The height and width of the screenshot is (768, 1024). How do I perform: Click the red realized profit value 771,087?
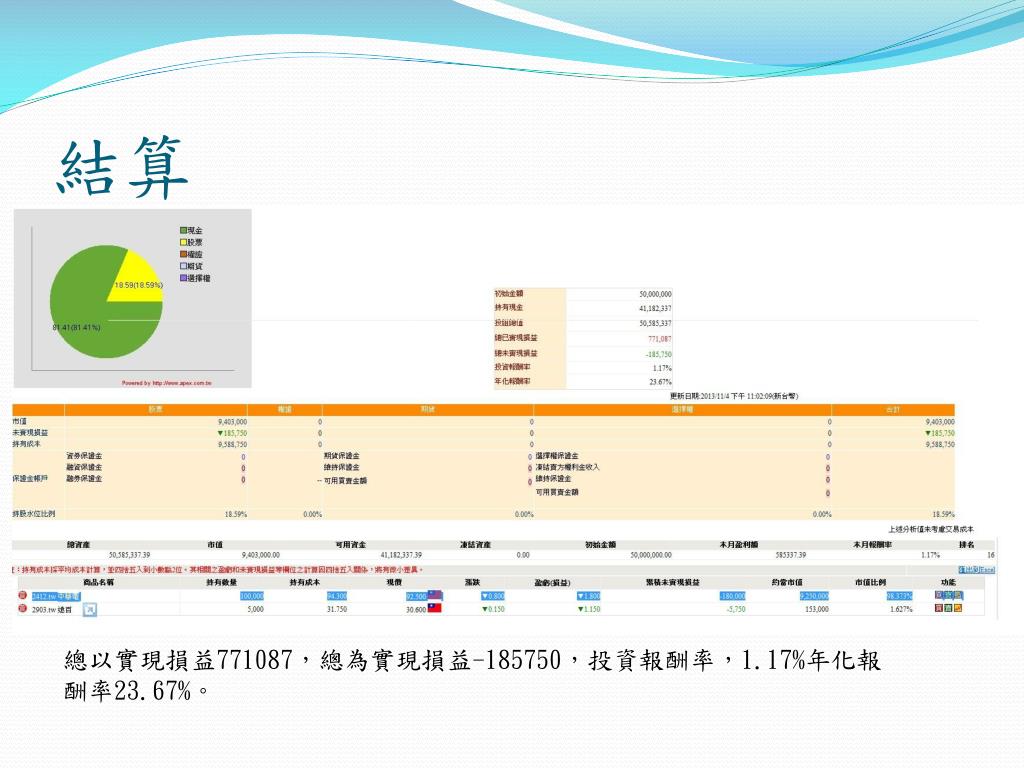tap(660, 339)
